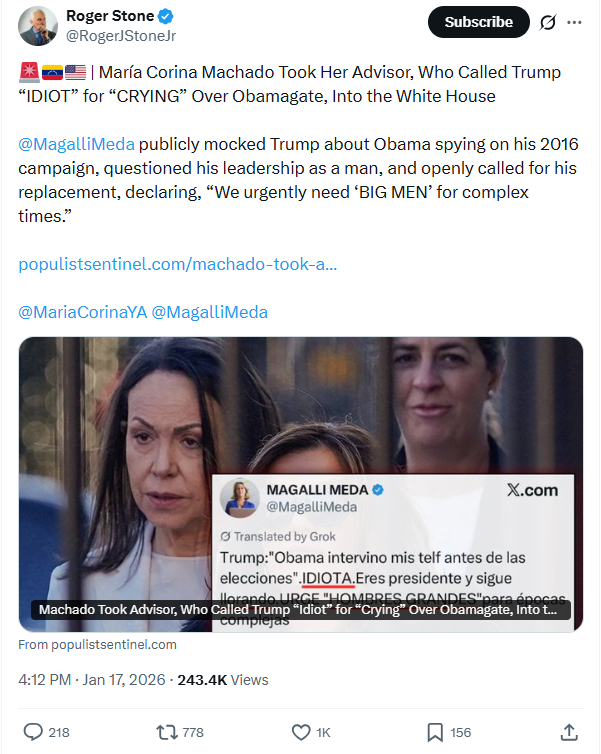Screen dimensions: 601x754
Task: Open Roger Stone's profile avatar
Action: coord(38,26)
